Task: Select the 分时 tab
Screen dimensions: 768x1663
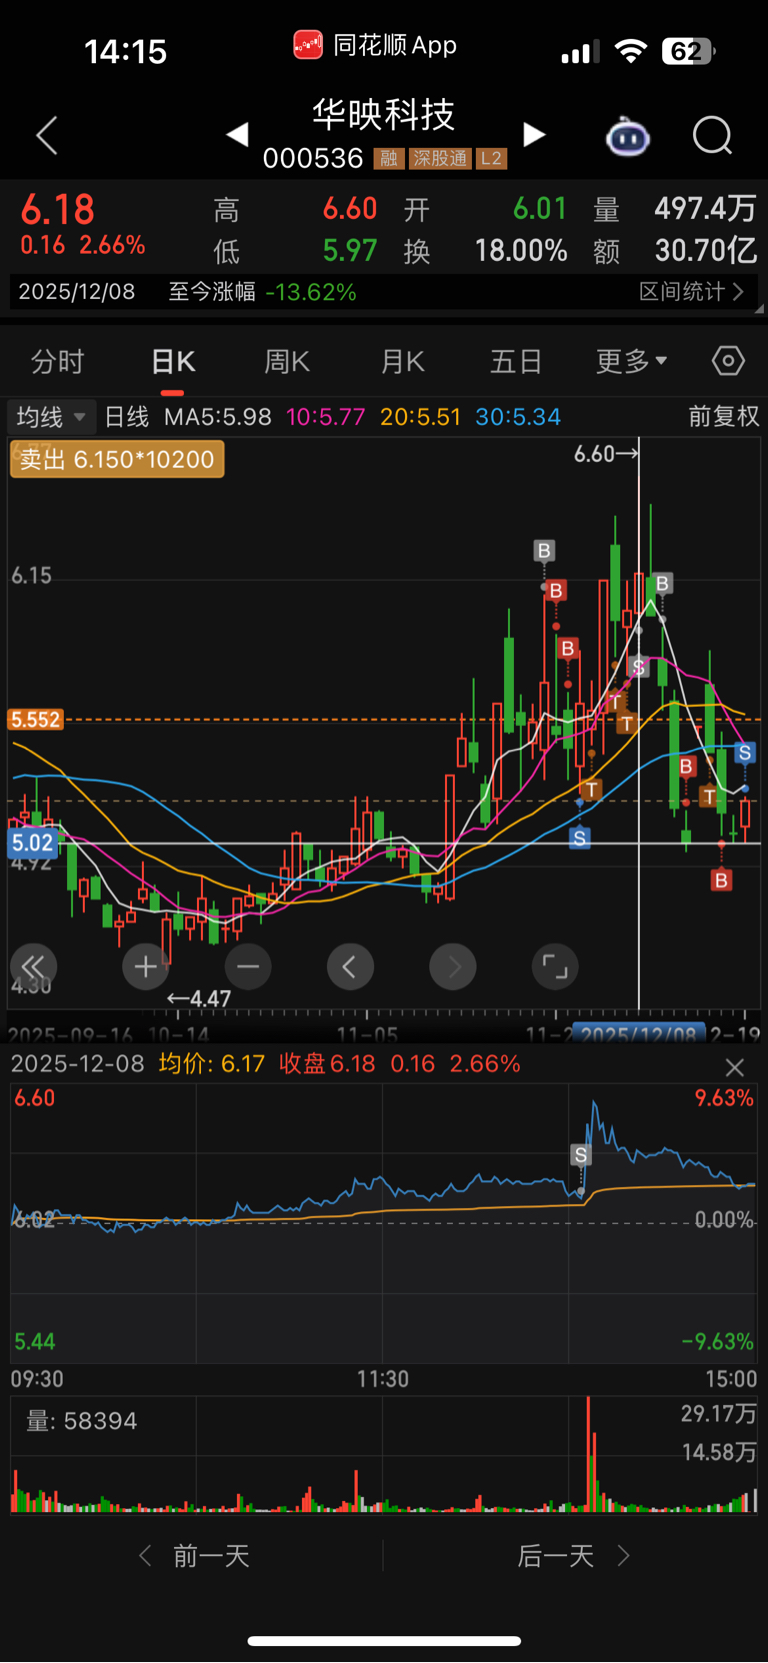Action: click(57, 362)
